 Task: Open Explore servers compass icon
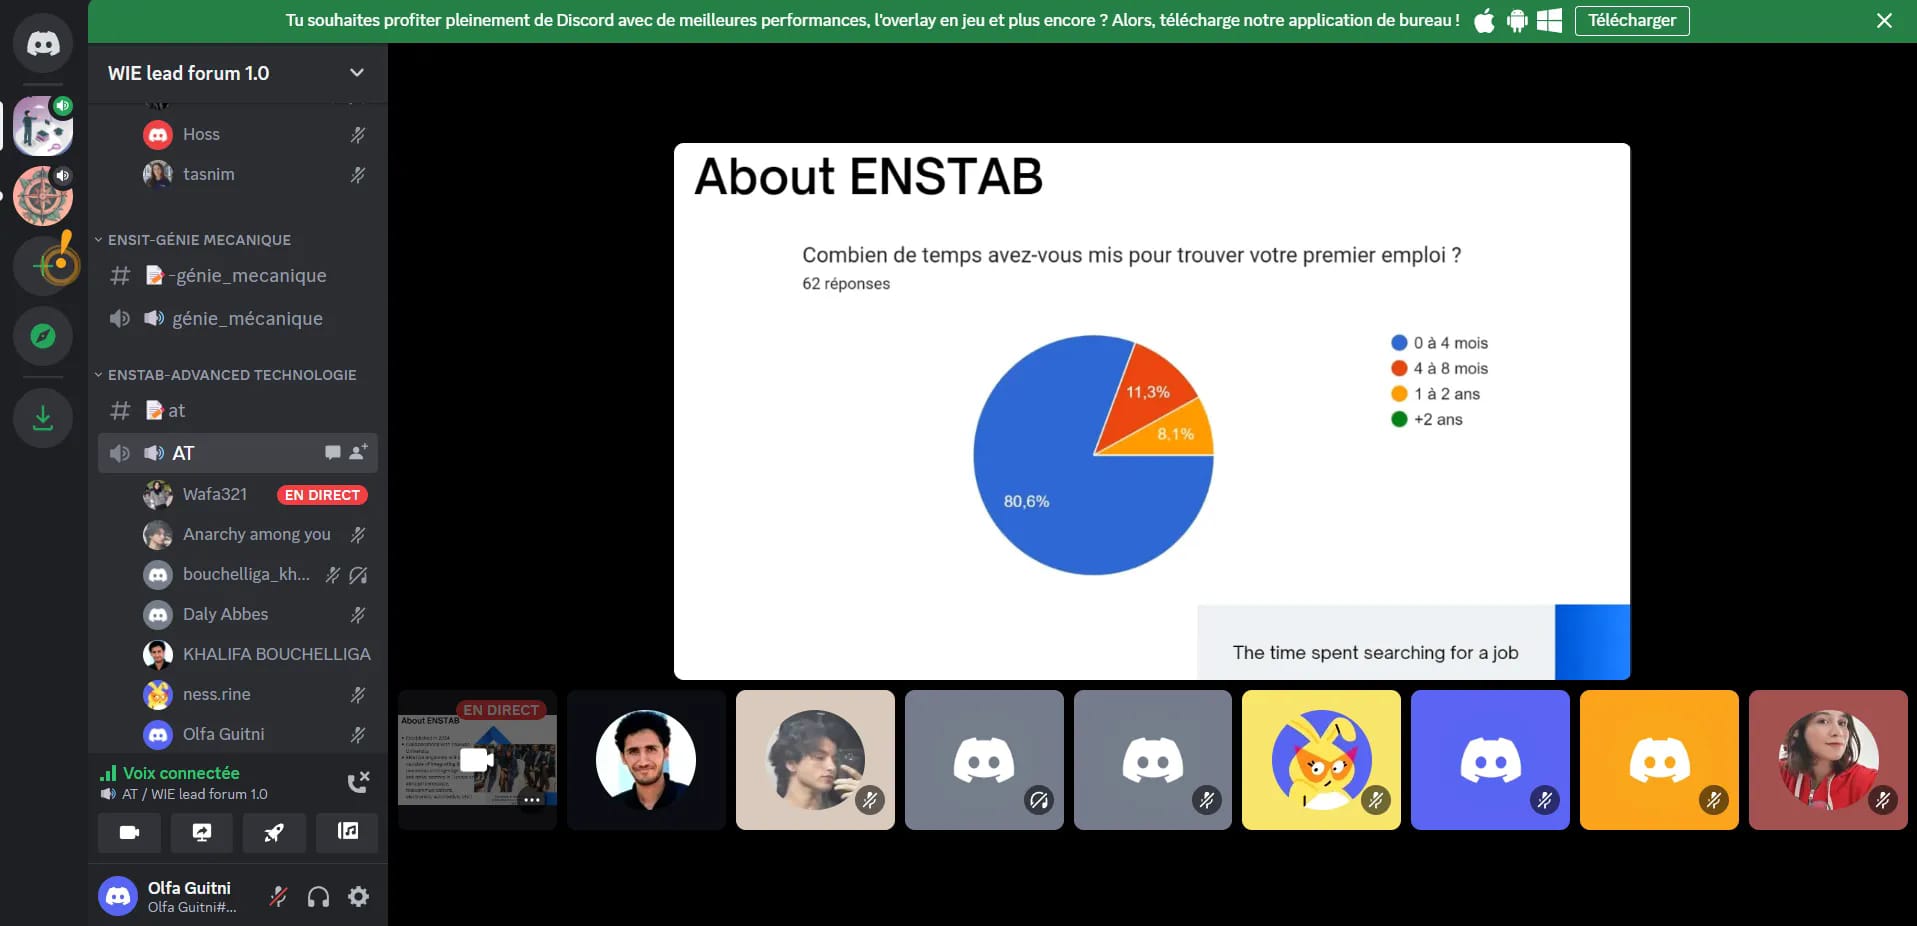tap(43, 336)
